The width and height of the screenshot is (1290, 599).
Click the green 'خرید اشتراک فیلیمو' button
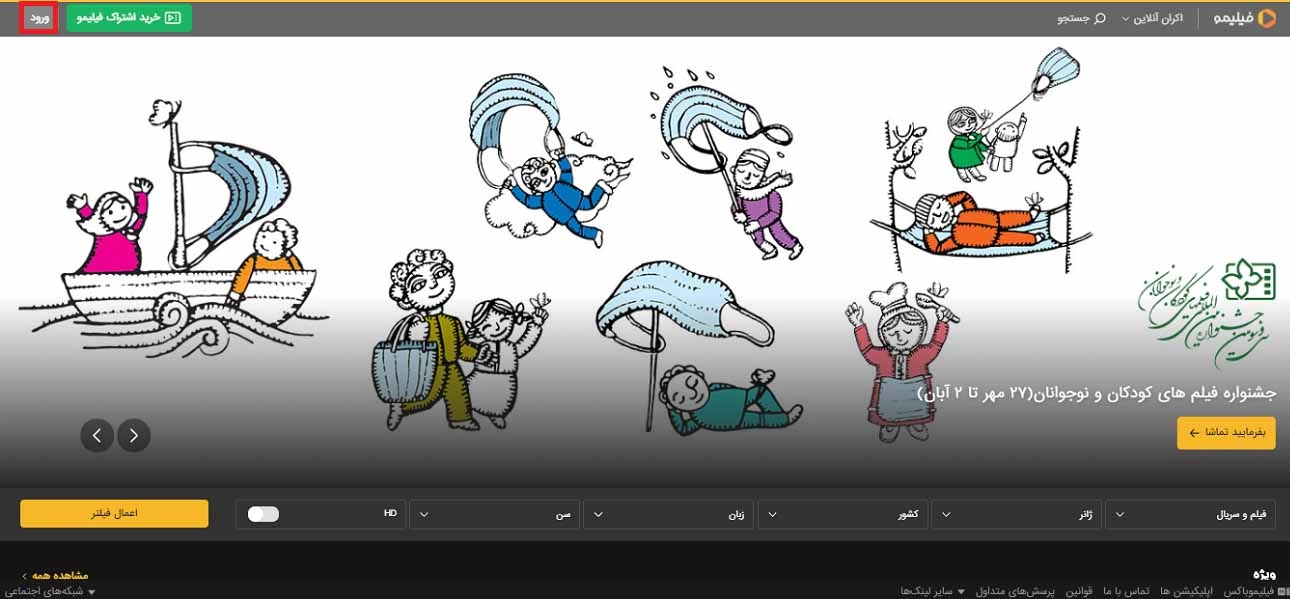pyautogui.click(x=129, y=18)
